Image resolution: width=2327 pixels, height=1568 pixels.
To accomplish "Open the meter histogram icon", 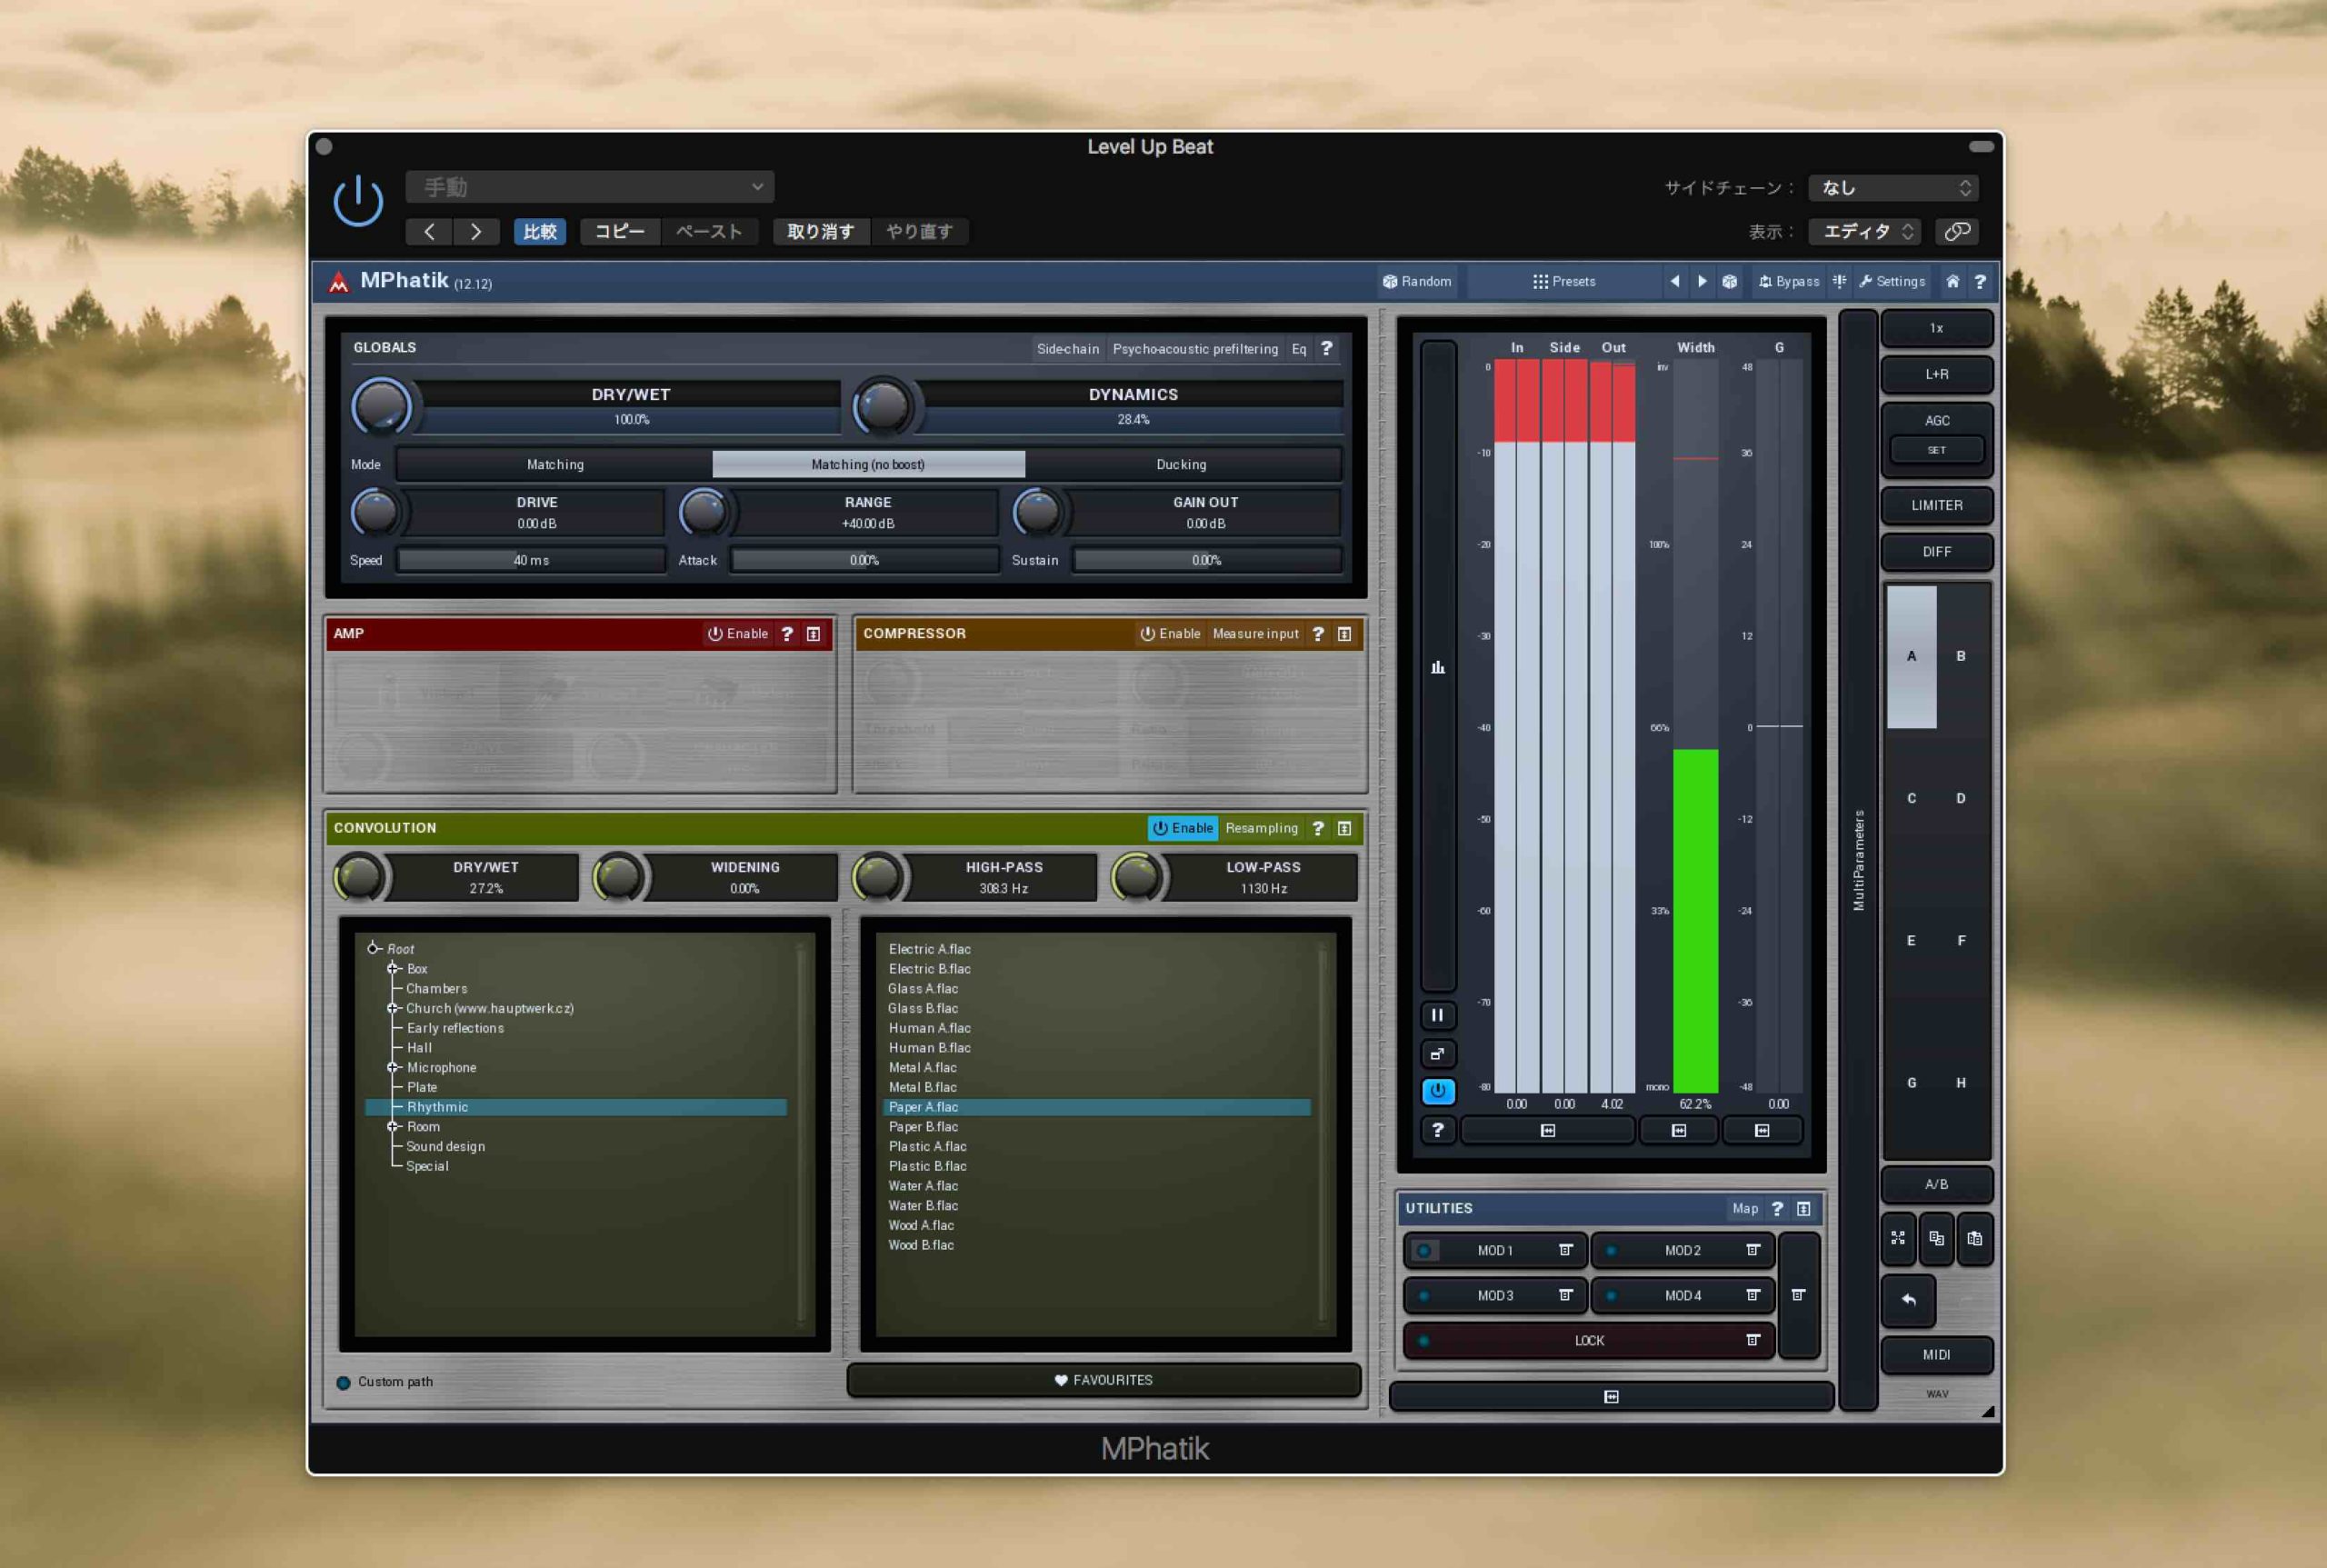I will click(1437, 667).
